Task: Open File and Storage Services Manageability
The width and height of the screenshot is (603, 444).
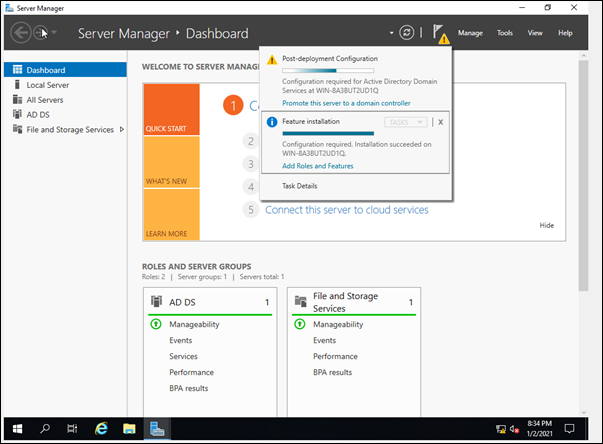Action: pyautogui.click(x=338, y=324)
